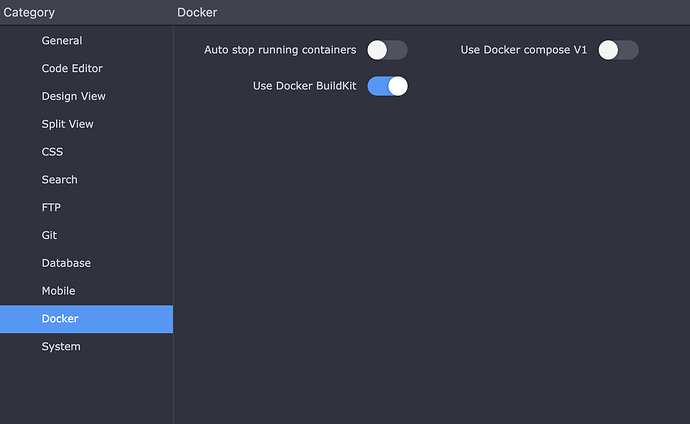Click the Auto stop running containers label
690x424 pixels.
point(280,50)
